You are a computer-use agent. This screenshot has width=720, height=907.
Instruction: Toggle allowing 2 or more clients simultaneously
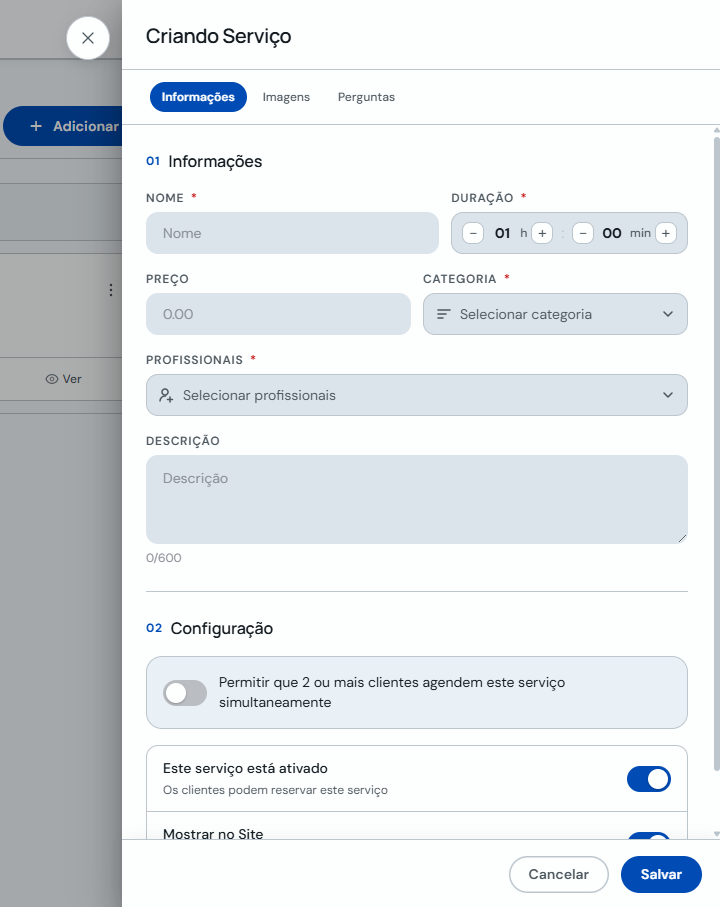184,693
